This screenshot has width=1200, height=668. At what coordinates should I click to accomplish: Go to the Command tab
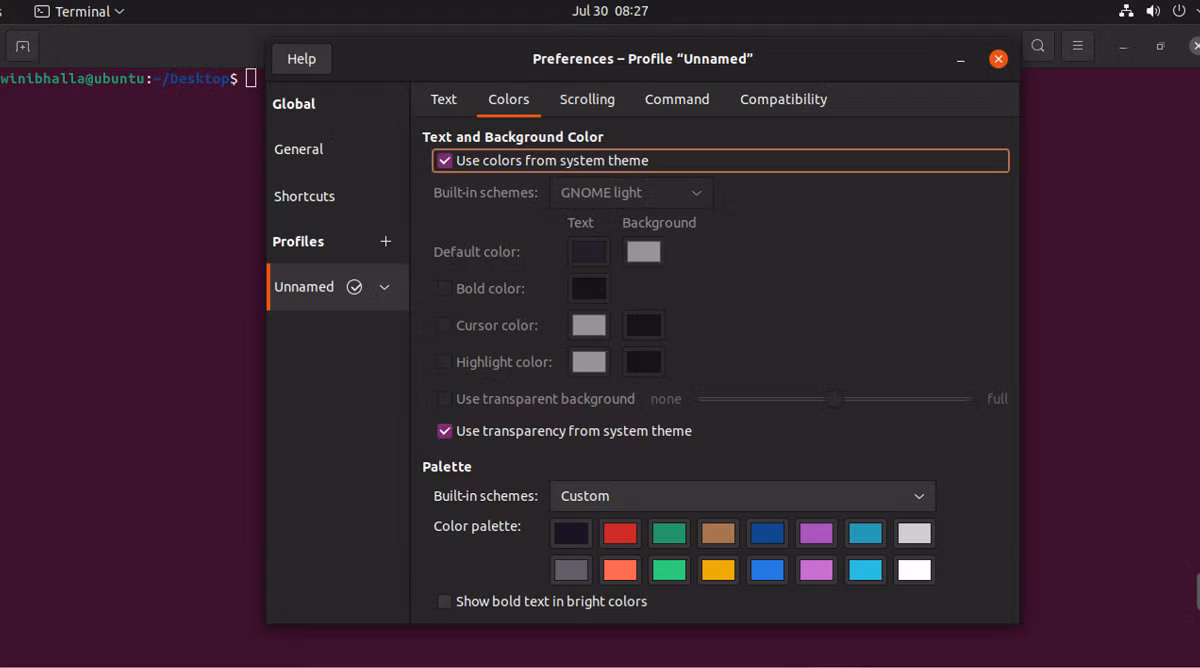click(x=677, y=99)
